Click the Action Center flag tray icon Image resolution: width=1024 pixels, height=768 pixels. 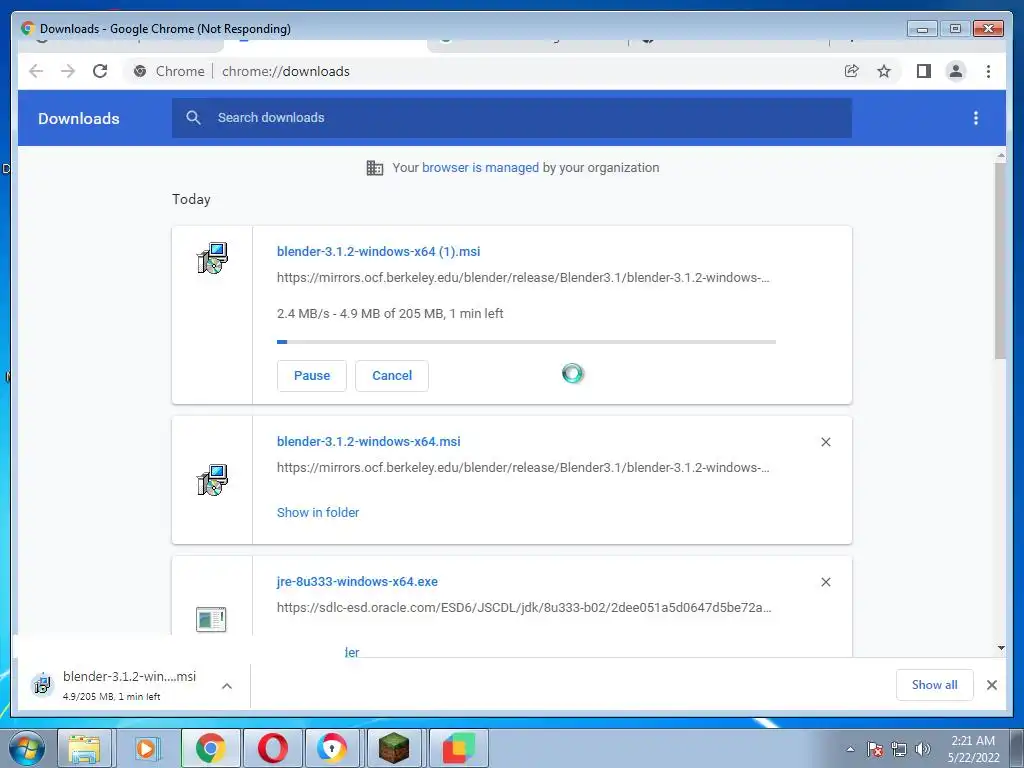874,749
